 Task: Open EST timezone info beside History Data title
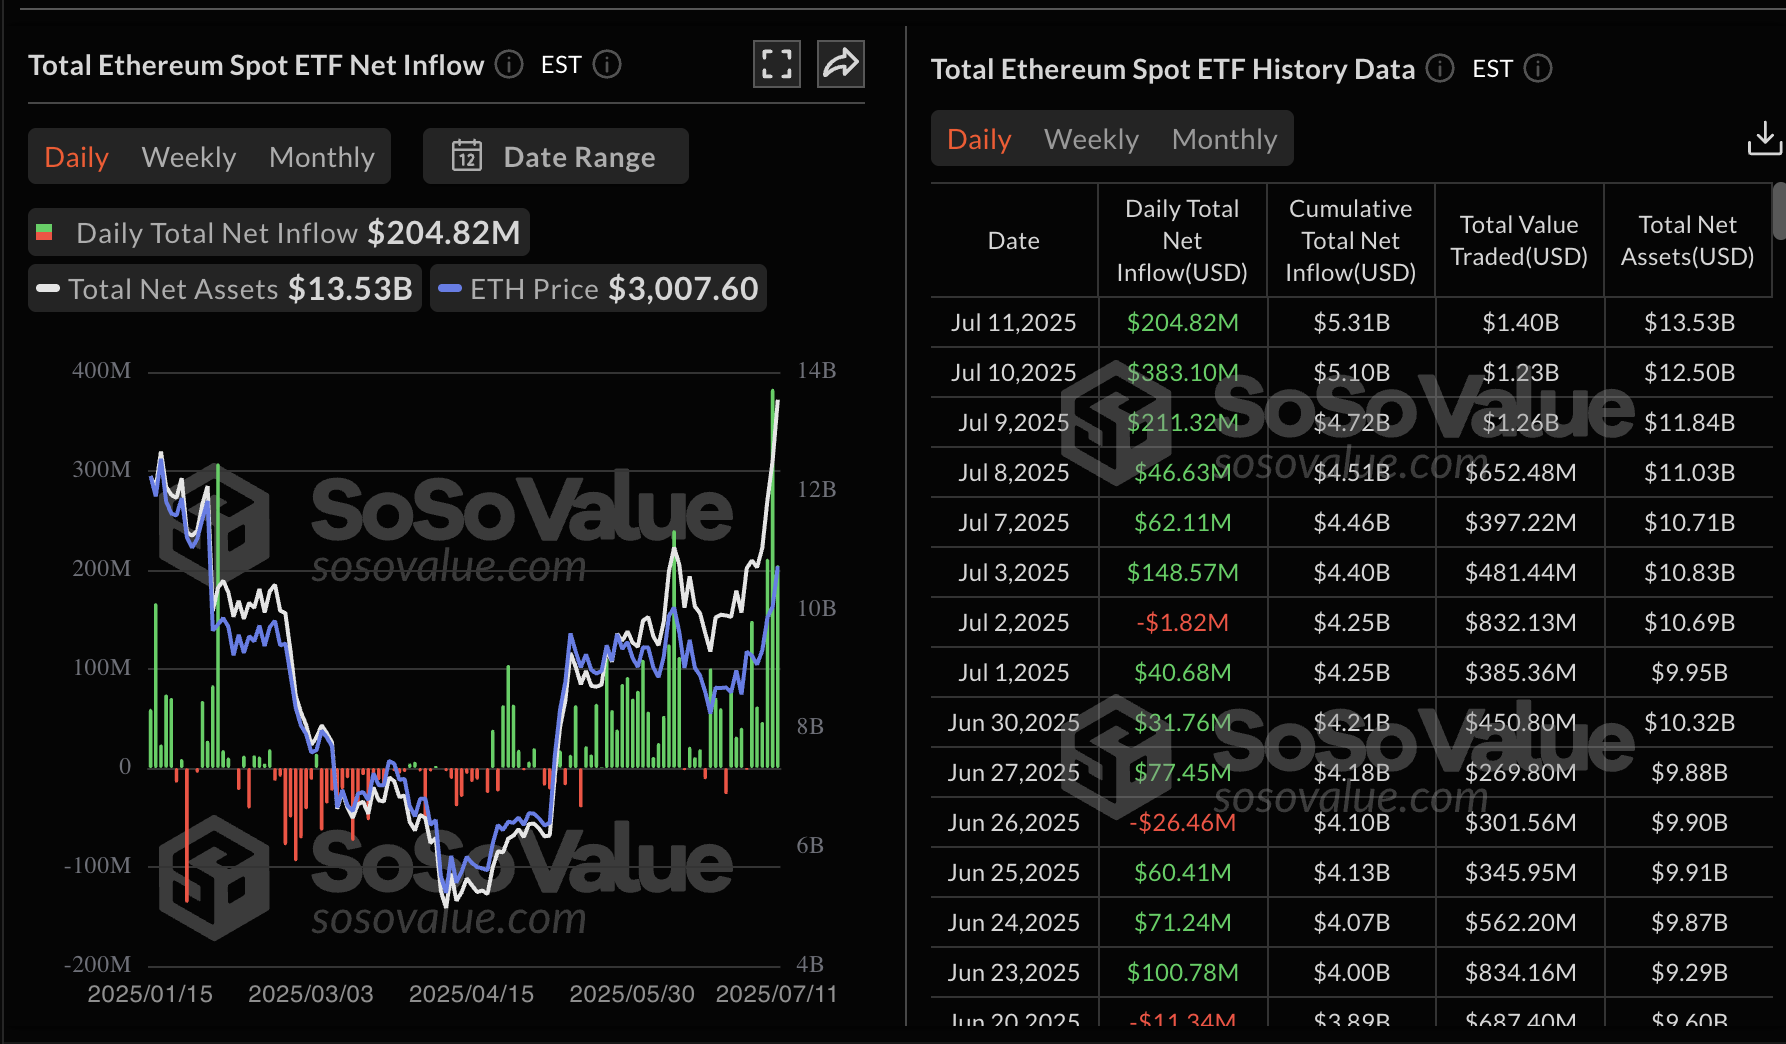[1538, 68]
